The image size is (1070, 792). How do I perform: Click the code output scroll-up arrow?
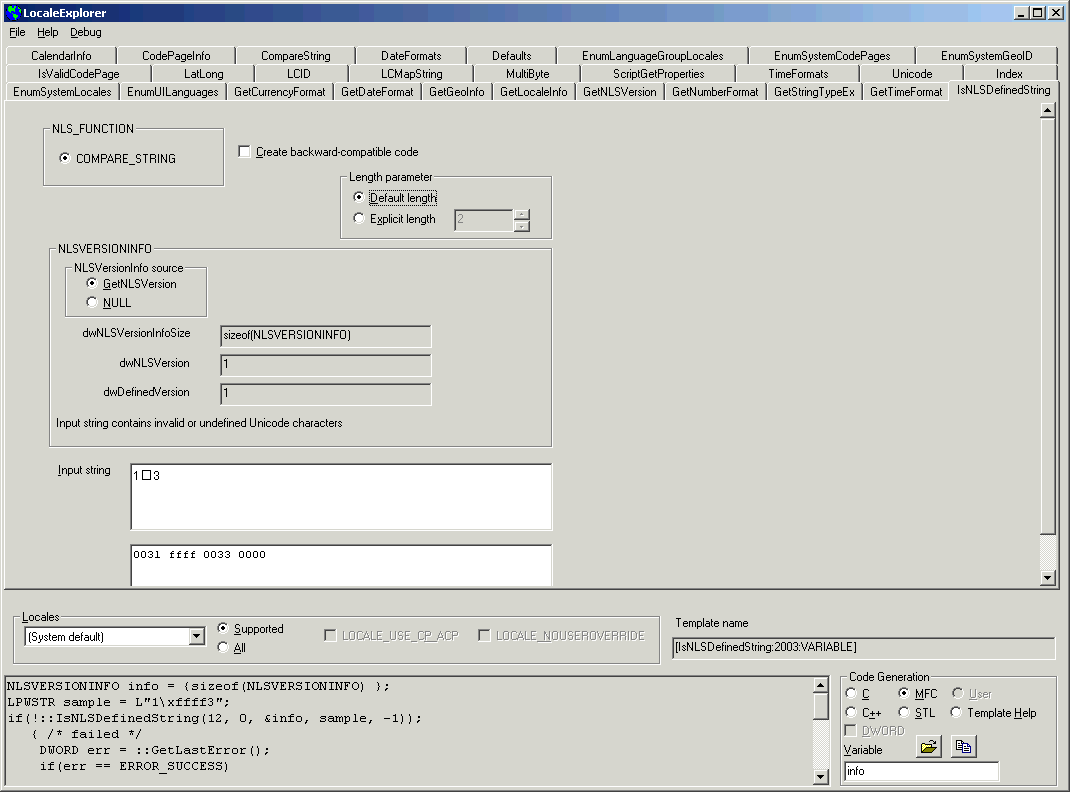pyautogui.click(x=821, y=685)
